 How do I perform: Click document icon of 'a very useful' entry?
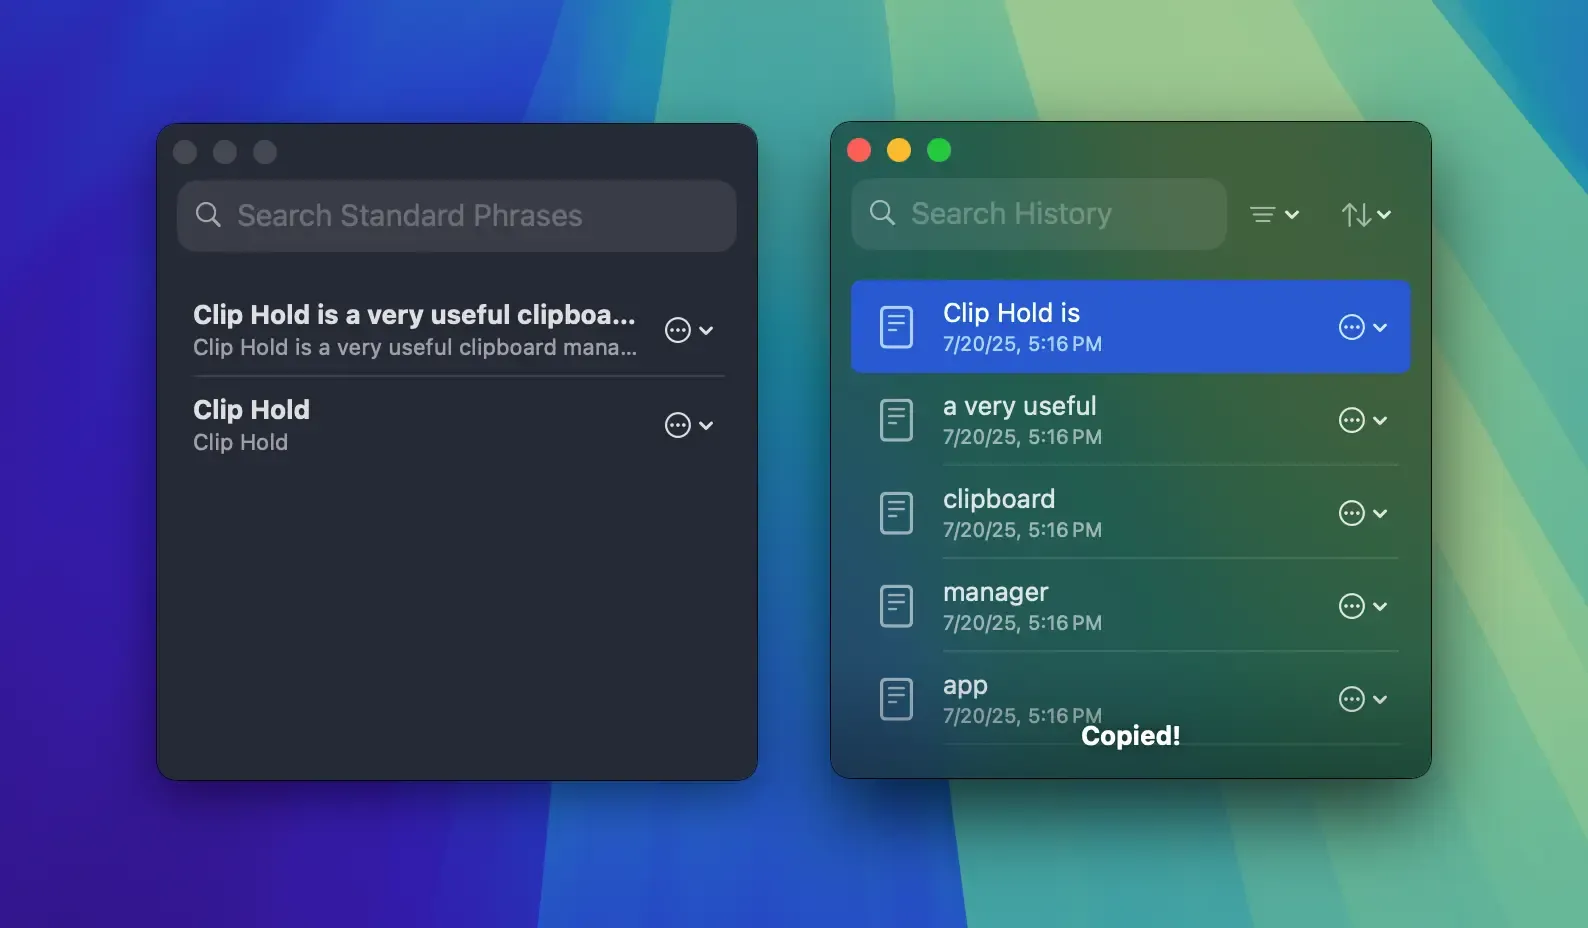pyautogui.click(x=896, y=420)
